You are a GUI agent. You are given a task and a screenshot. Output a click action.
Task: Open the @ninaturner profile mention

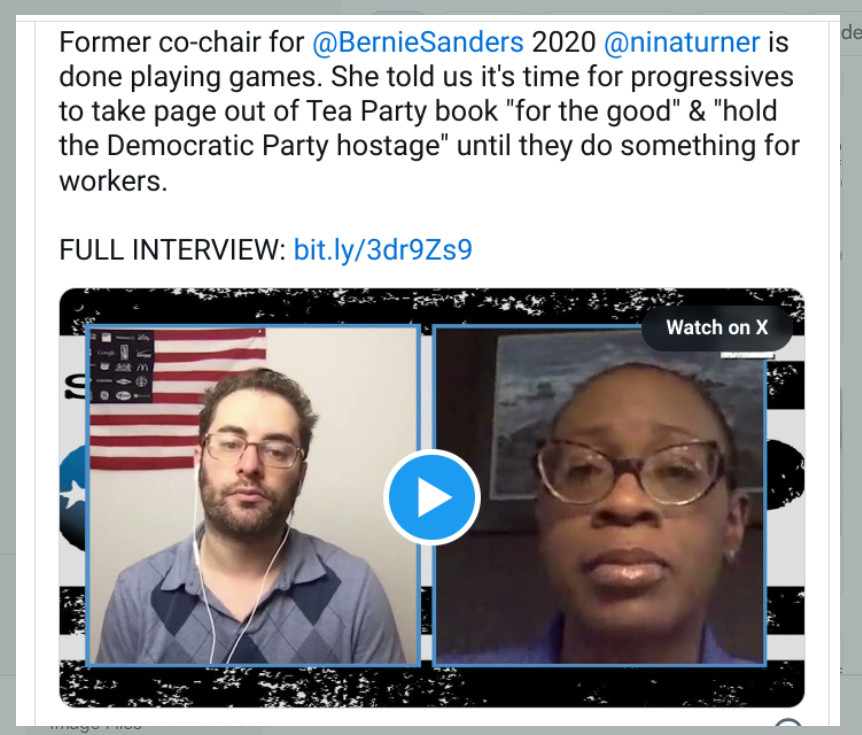click(x=682, y=42)
